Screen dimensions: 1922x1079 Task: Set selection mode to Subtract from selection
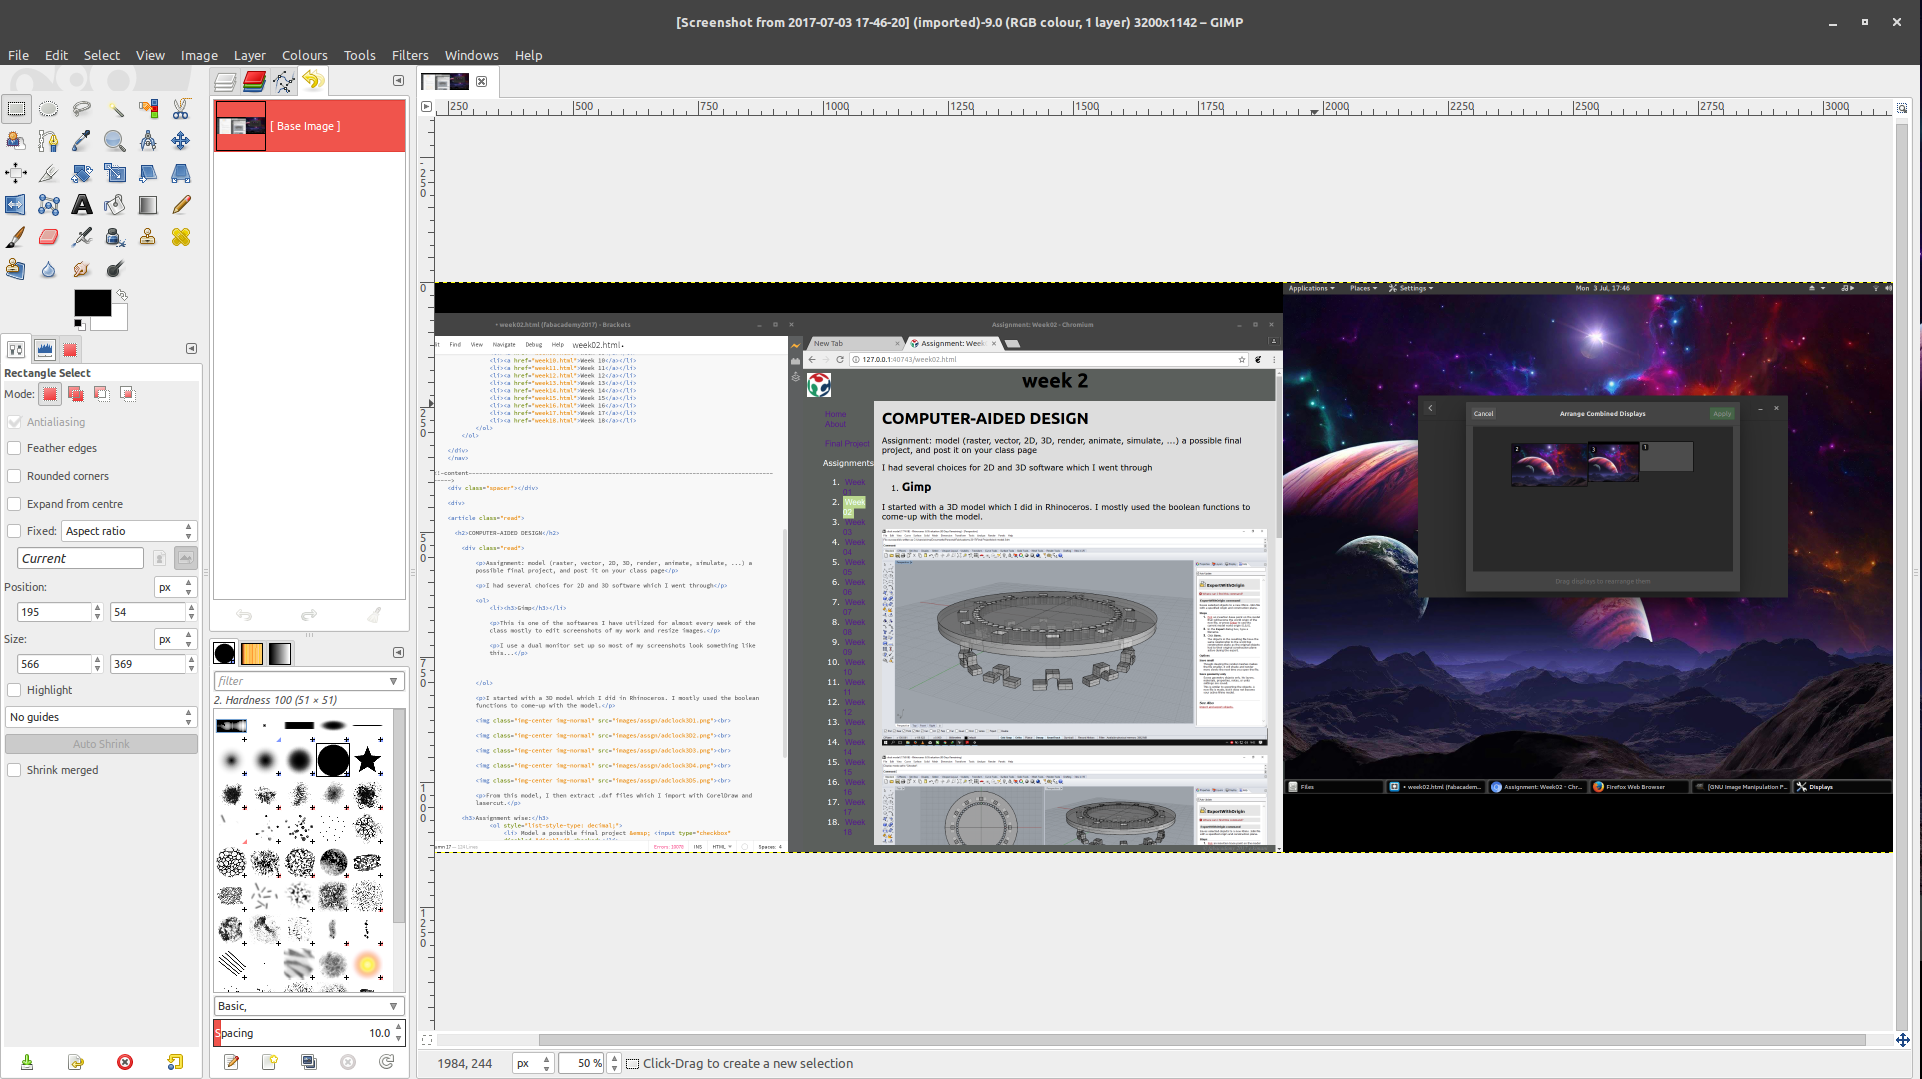pos(101,393)
